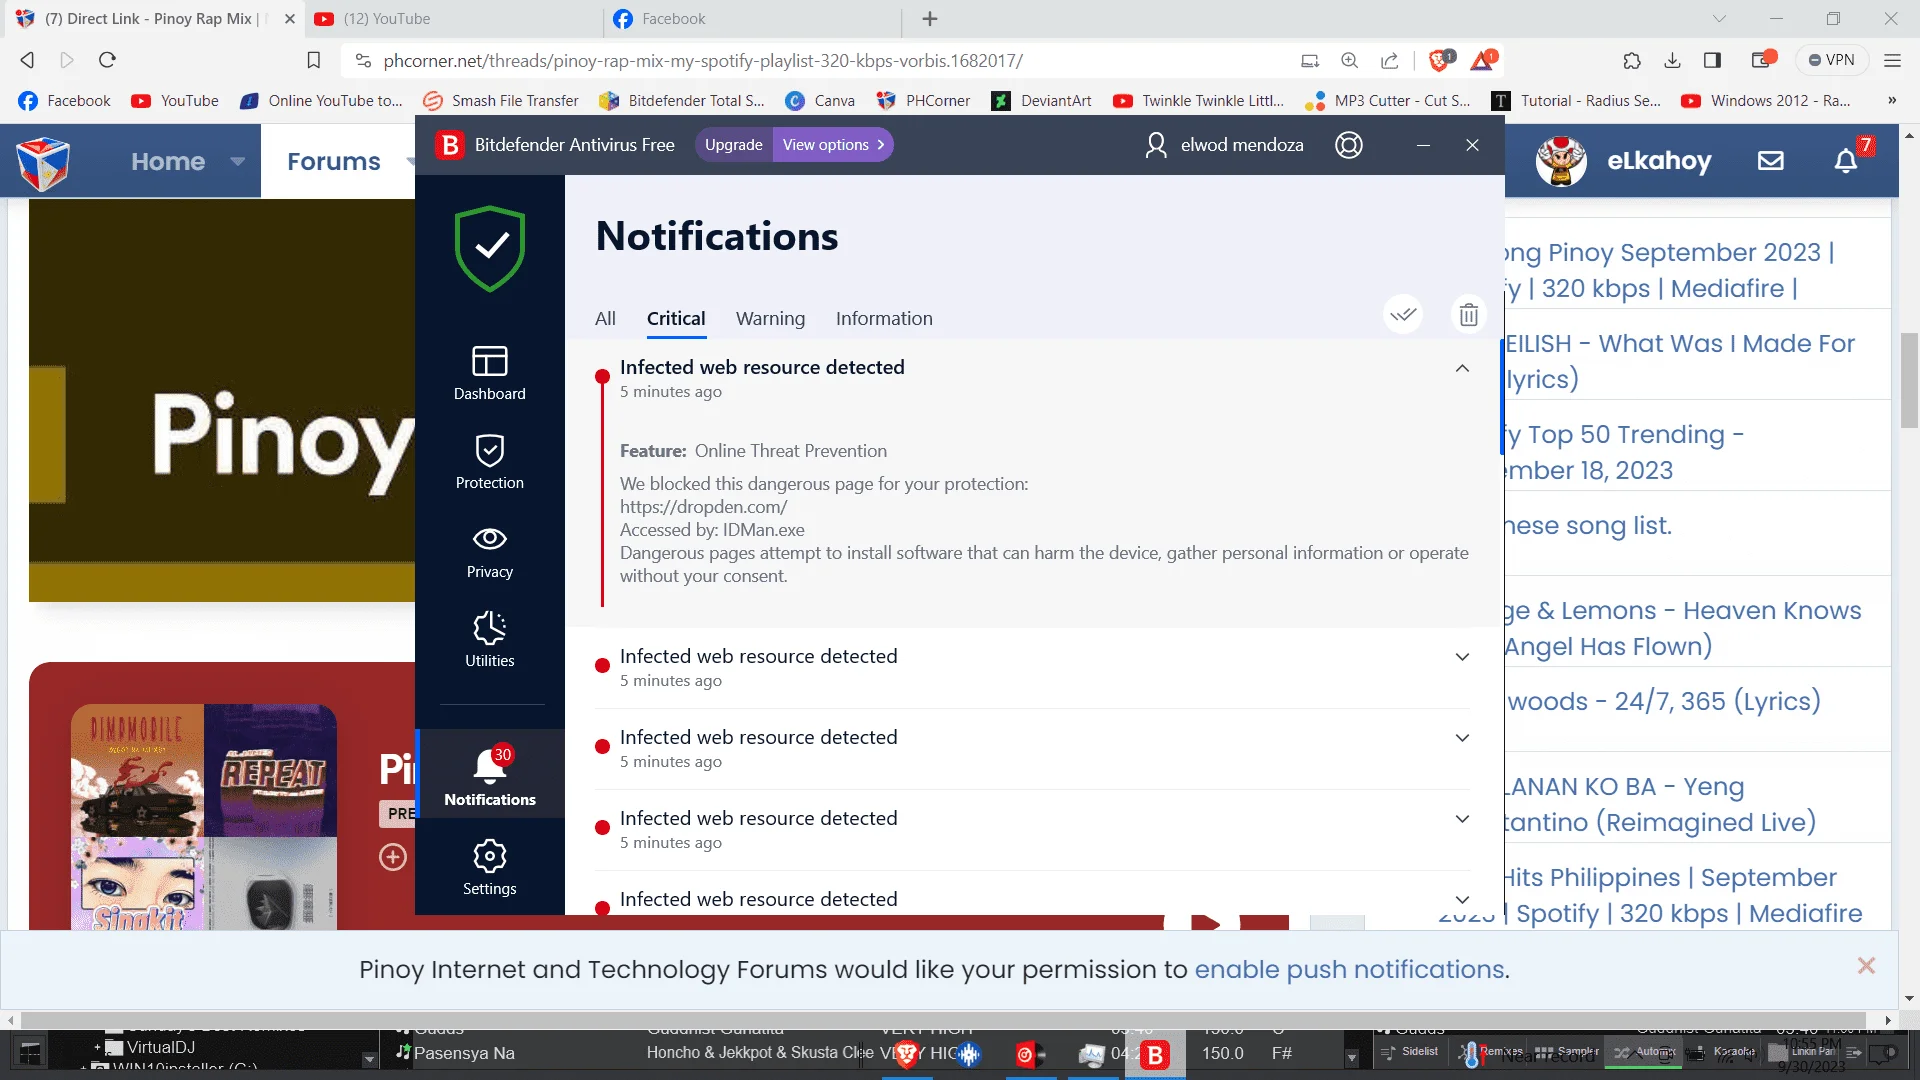The height and width of the screenshot is (1080, 1920).
Task: Click the Bitdefender B logo
Action: [450, 145]
